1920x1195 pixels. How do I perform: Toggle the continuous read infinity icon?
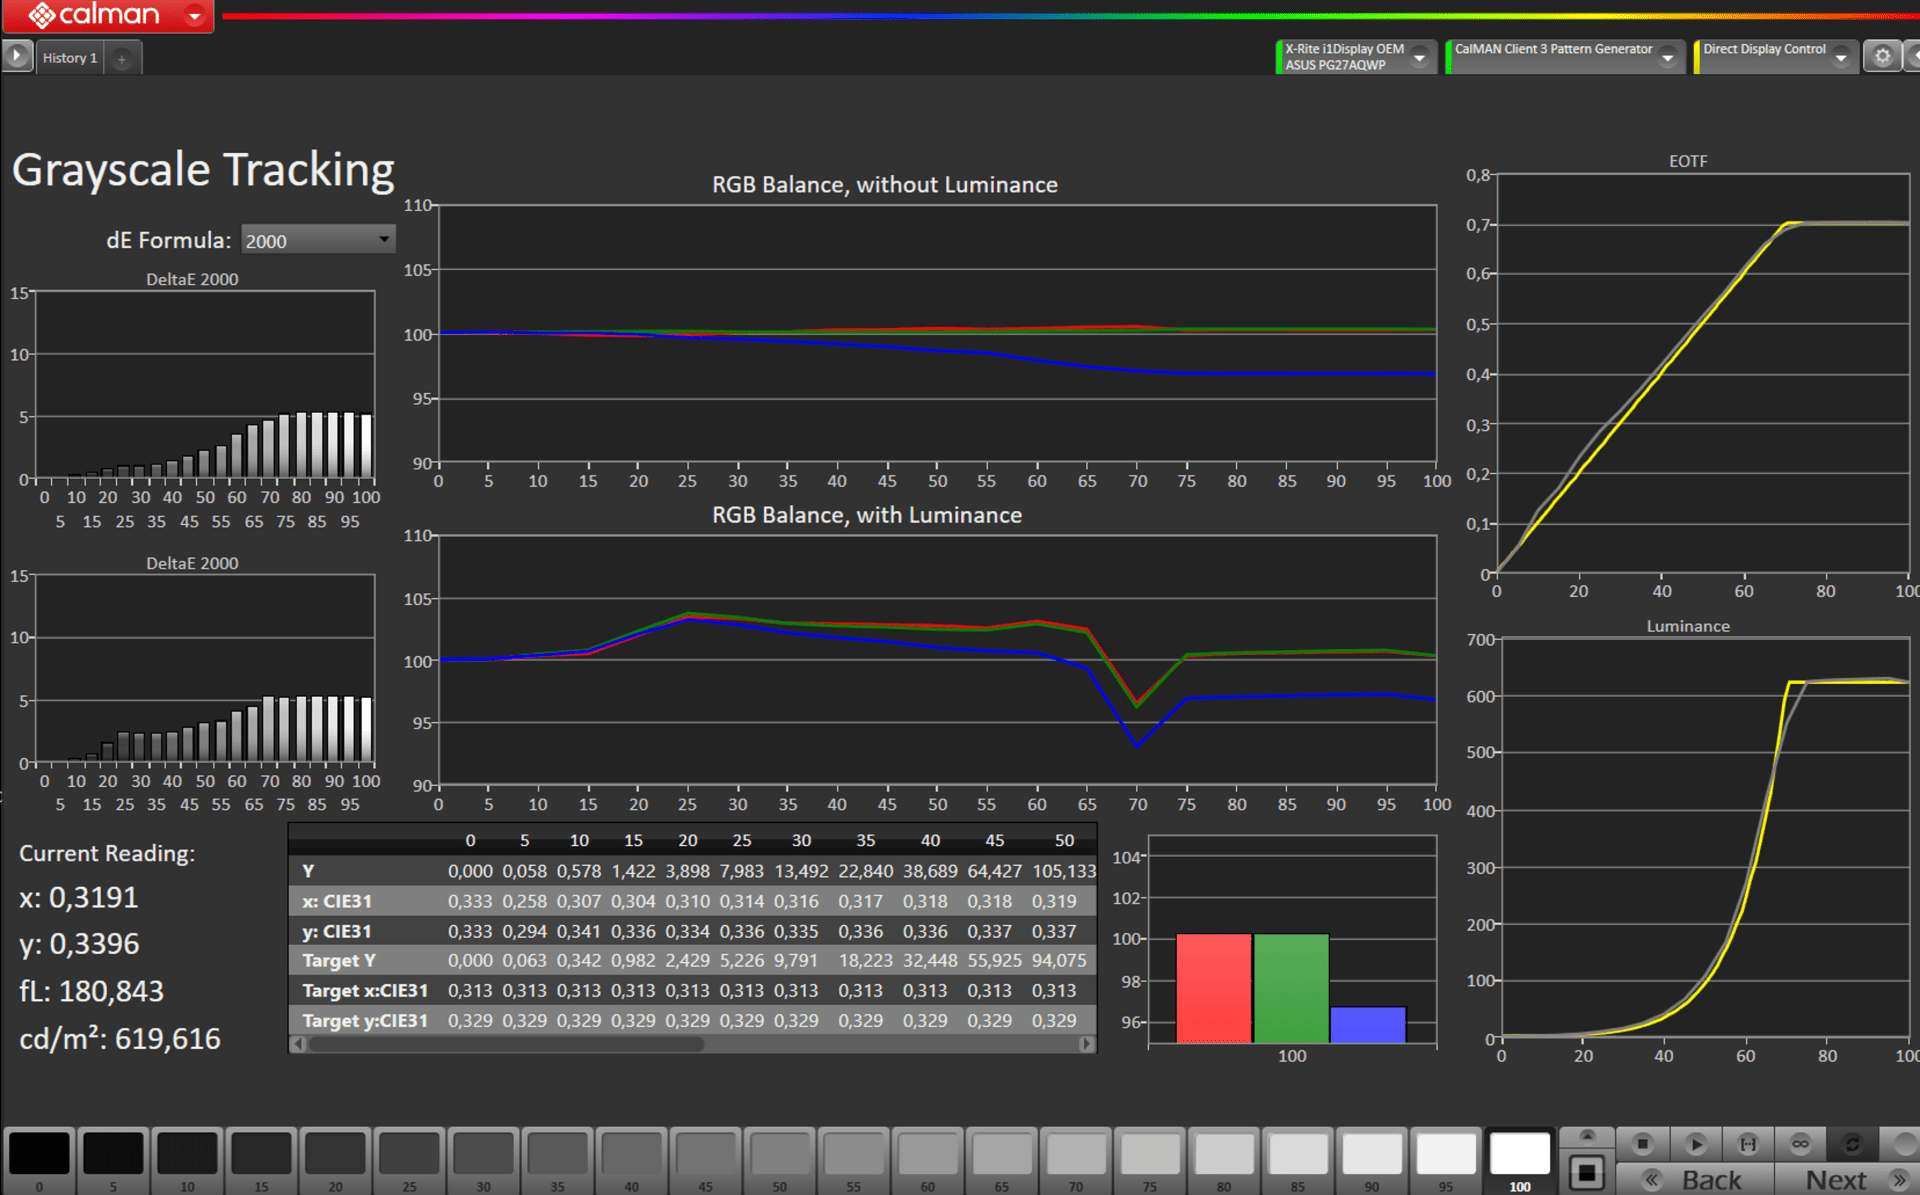1800,1143
